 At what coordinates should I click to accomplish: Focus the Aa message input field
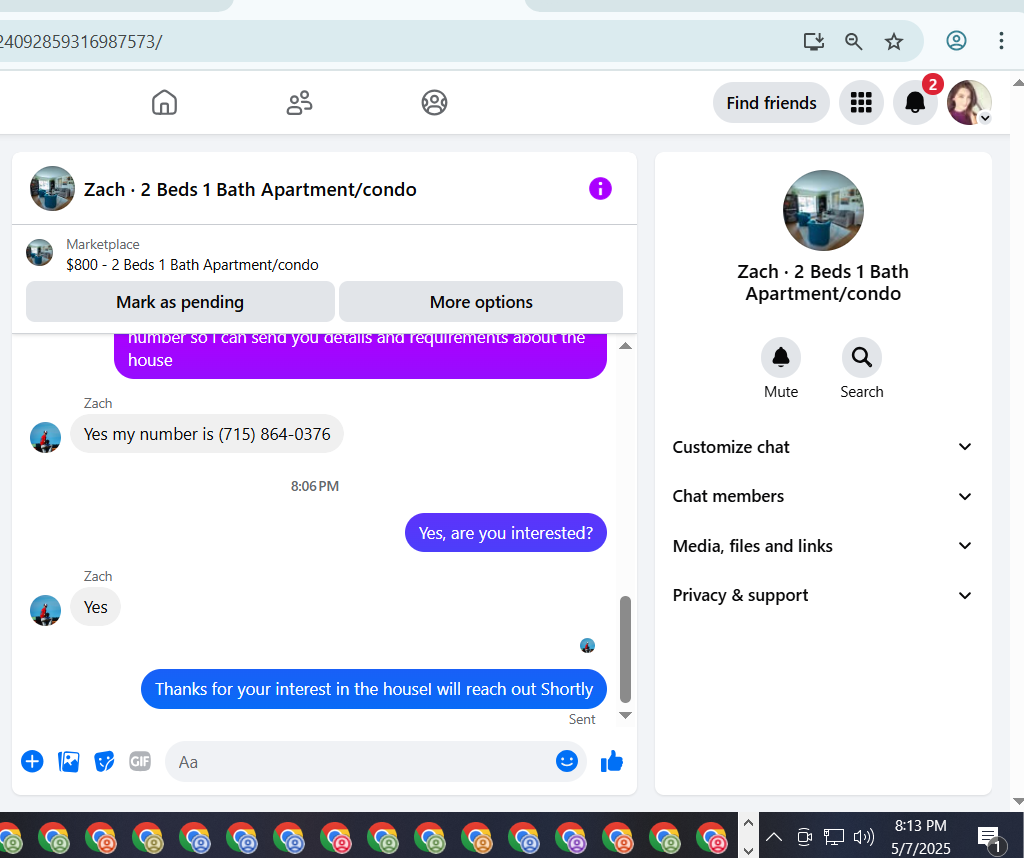(x=359, y=761)
